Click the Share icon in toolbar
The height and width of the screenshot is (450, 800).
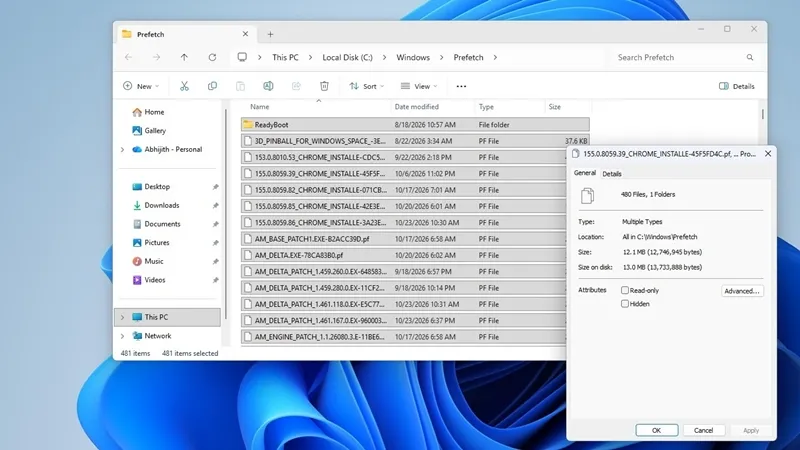(x=296, y=86)
